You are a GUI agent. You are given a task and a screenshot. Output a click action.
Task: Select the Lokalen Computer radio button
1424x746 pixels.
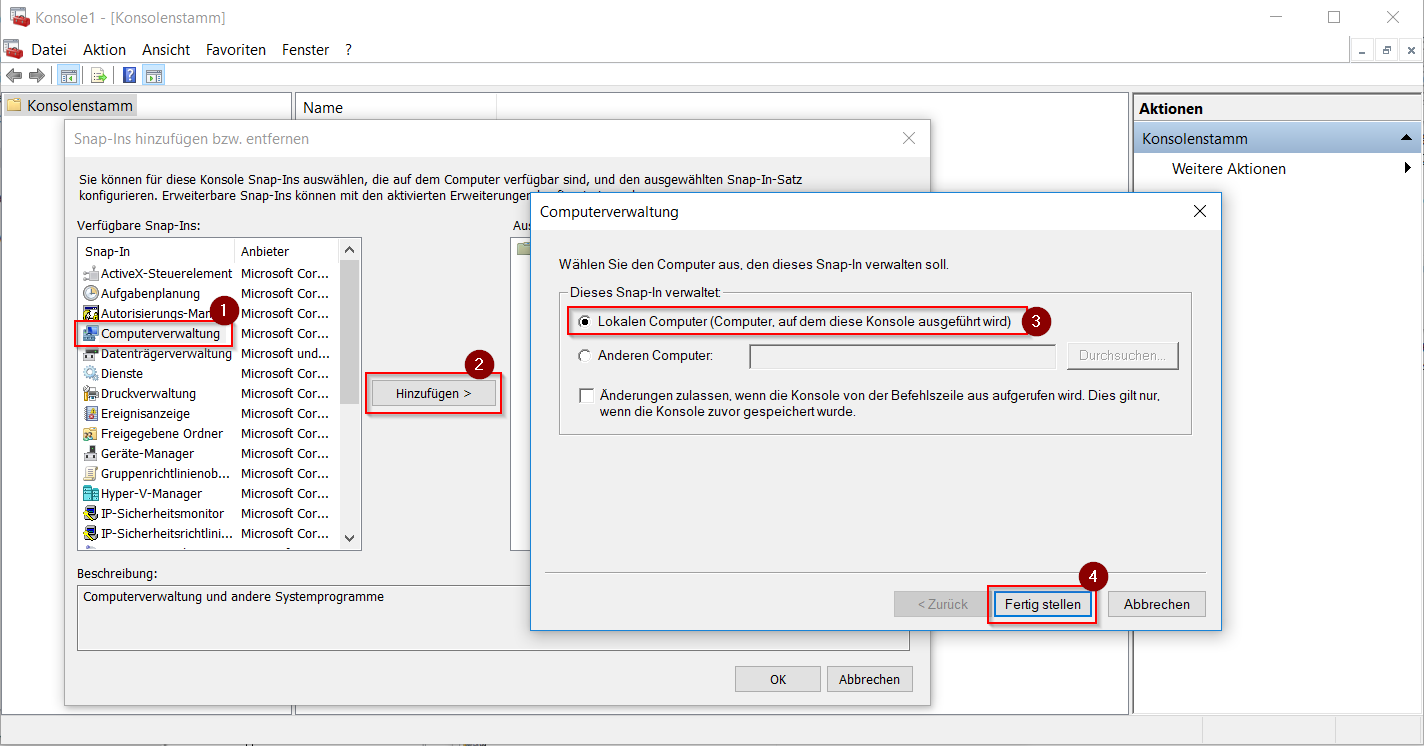coord(585,322)
